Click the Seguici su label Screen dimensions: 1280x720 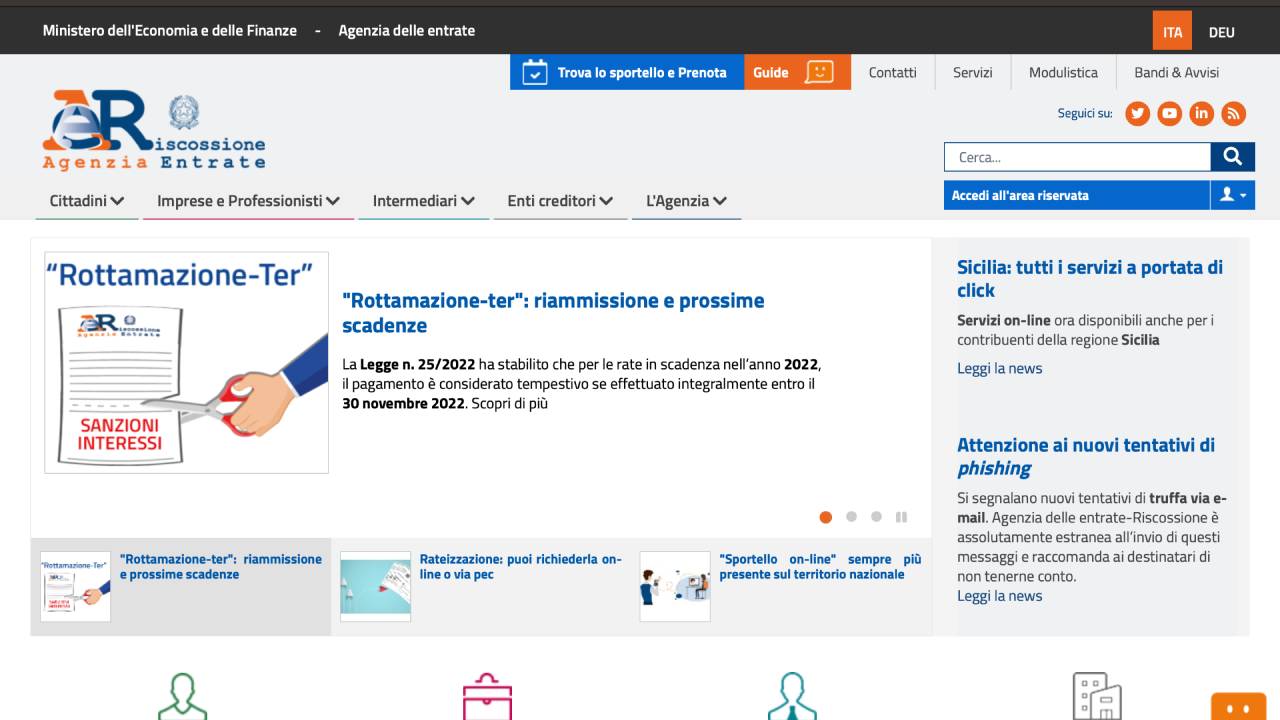pos(1085,113)
